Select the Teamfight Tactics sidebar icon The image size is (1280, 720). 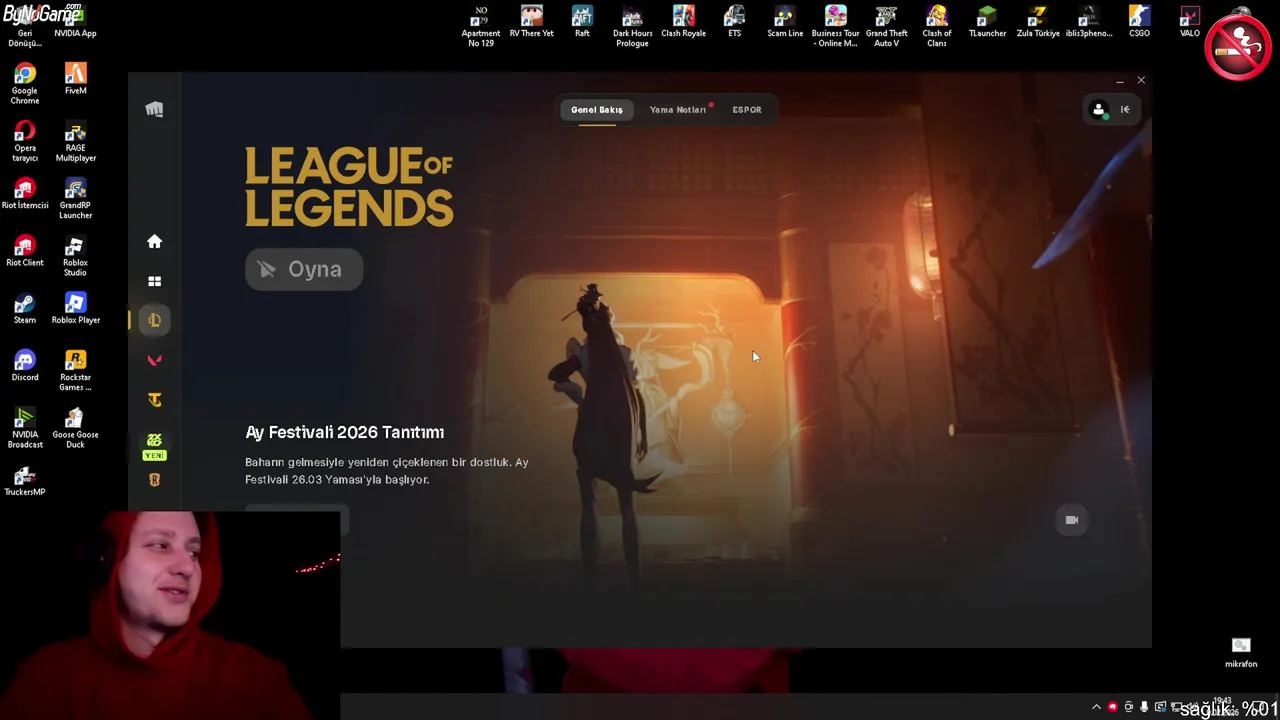click(x=154, y=400)
